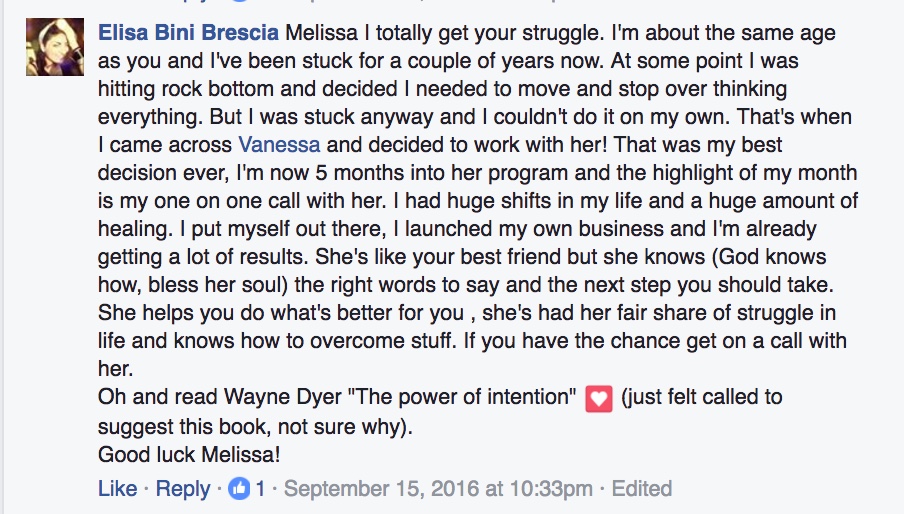Click the blue thumbs-up reaction icon
The image size is (904, 514).
[238, 489]
